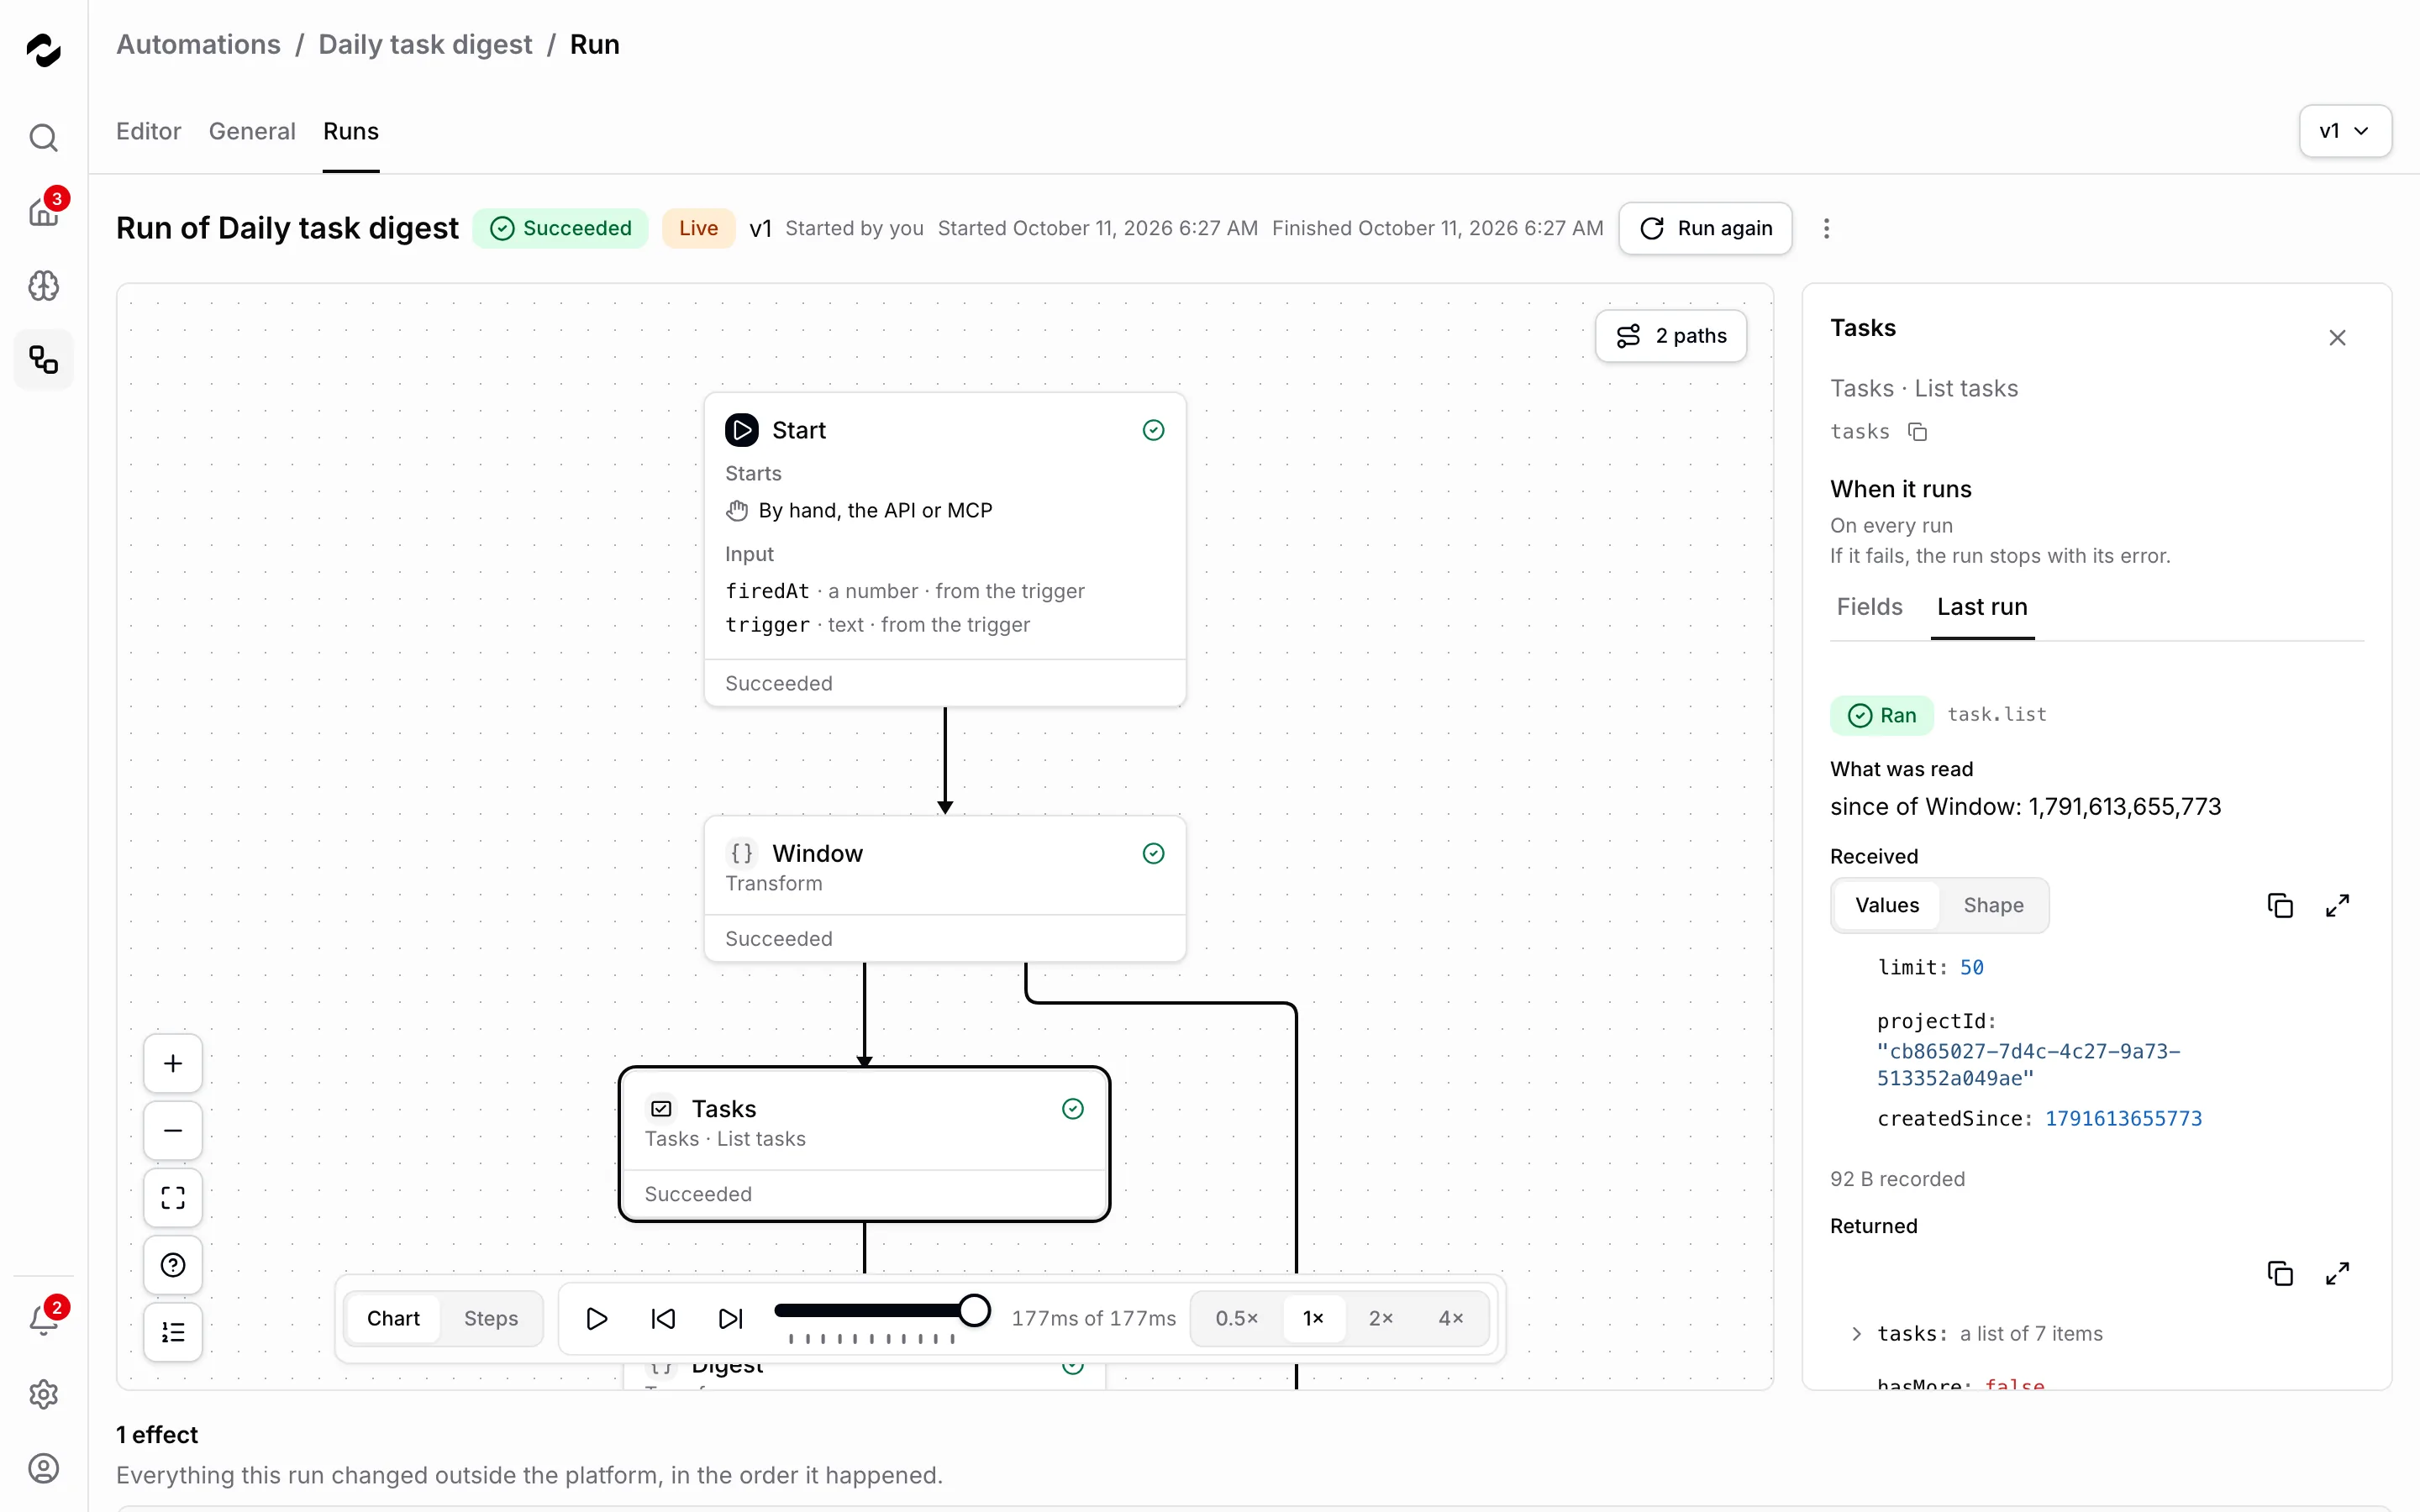Set playback speed to 2×
Screen dimensions: 2420x1512
(1381, 1319)
